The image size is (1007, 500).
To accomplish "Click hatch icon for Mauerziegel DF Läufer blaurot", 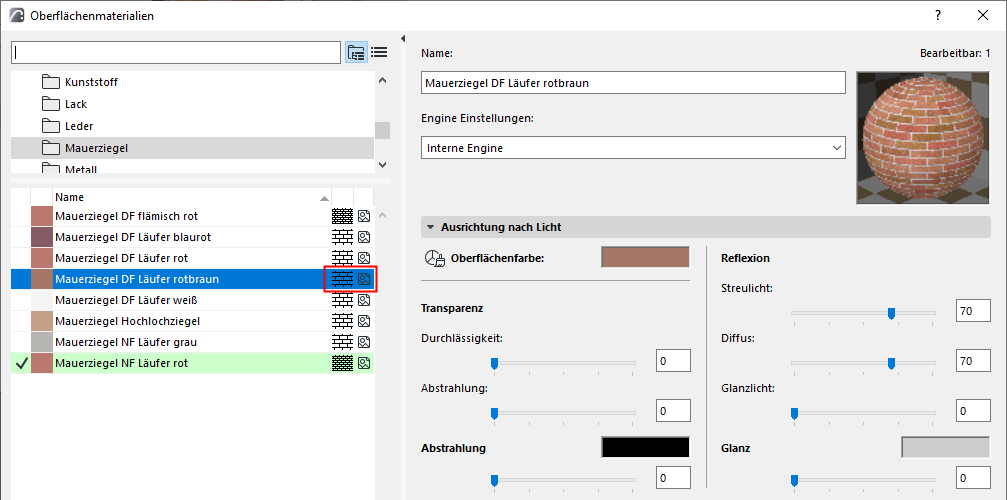I will 343,237.
